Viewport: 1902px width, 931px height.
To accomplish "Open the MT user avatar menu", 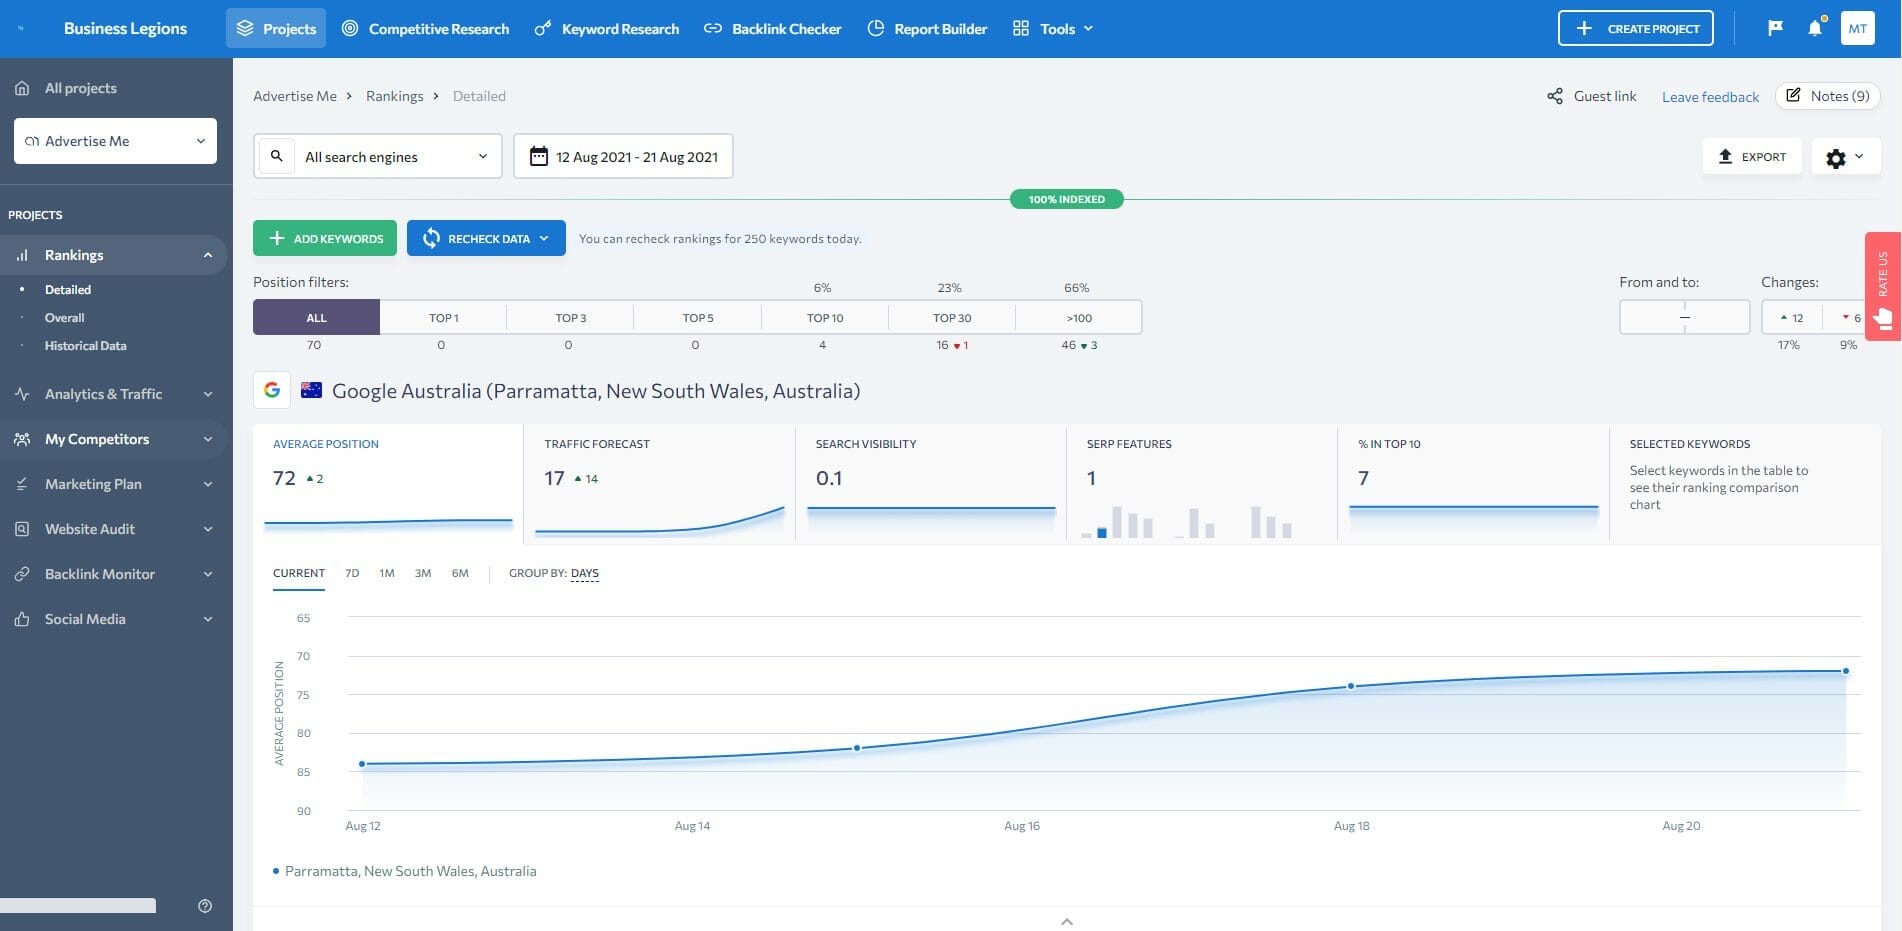I will (x=1858, y=28).
